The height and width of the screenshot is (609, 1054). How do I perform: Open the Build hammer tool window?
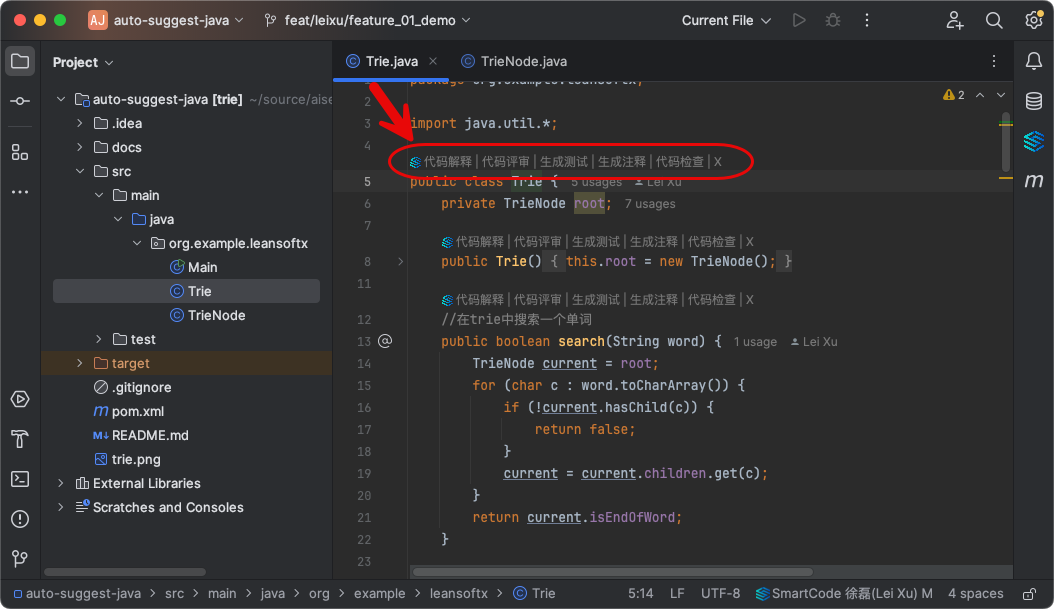click(x=20, y=439)
